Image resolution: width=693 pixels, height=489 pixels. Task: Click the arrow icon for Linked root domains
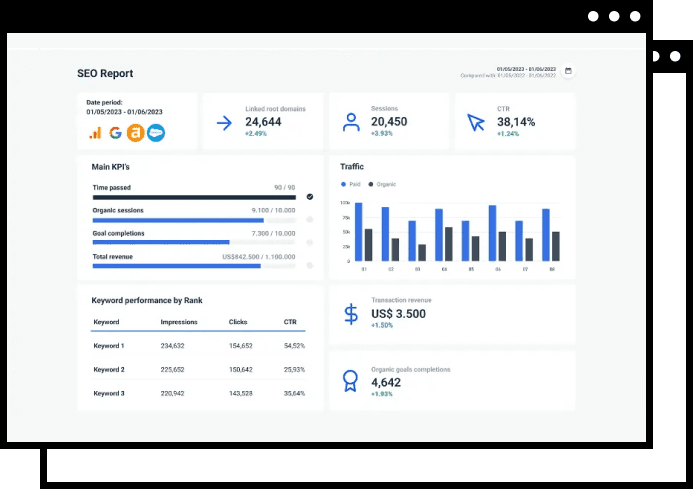coord(224,123)
